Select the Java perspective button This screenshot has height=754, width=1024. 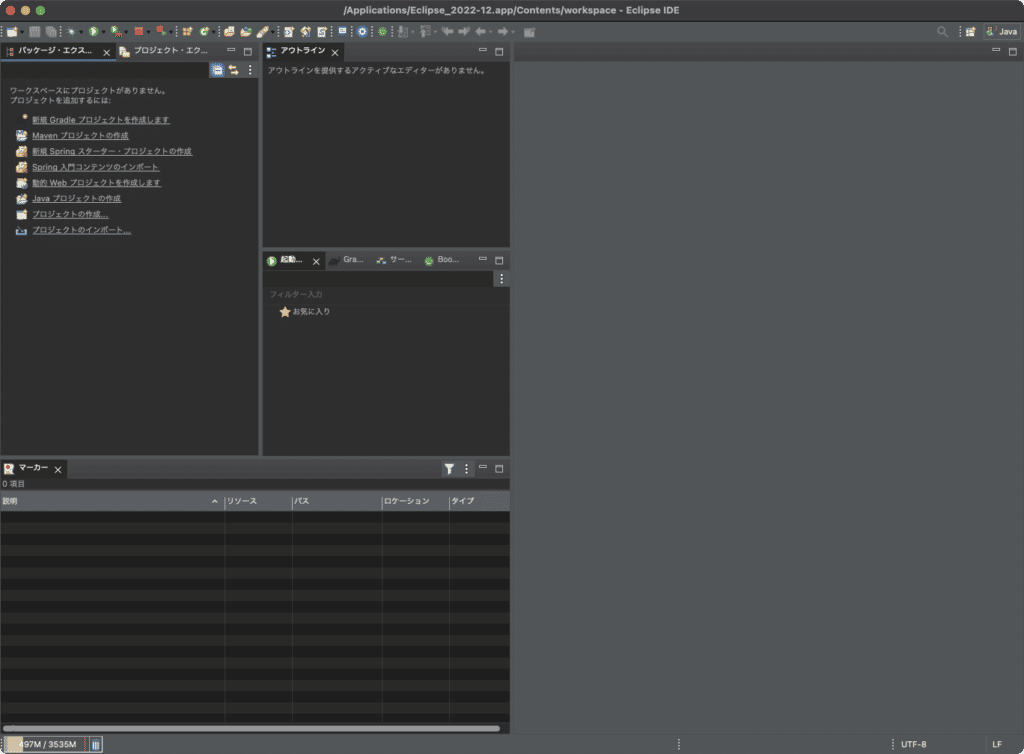click(1002, 32)
